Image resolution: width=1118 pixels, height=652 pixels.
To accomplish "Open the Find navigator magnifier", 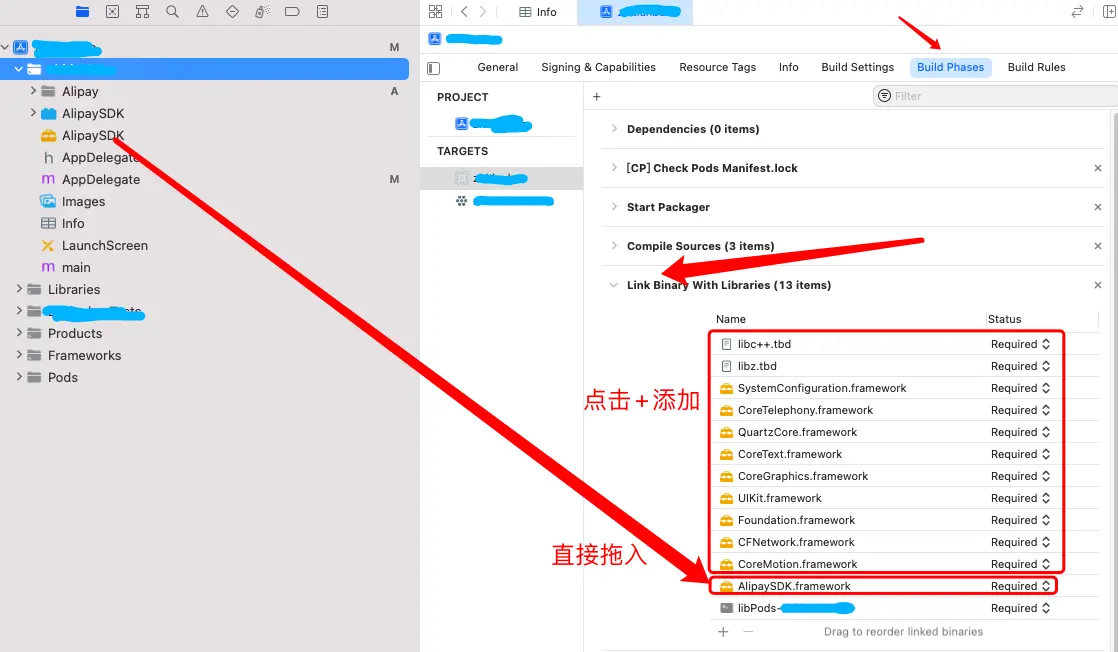I will click(173, 11).
